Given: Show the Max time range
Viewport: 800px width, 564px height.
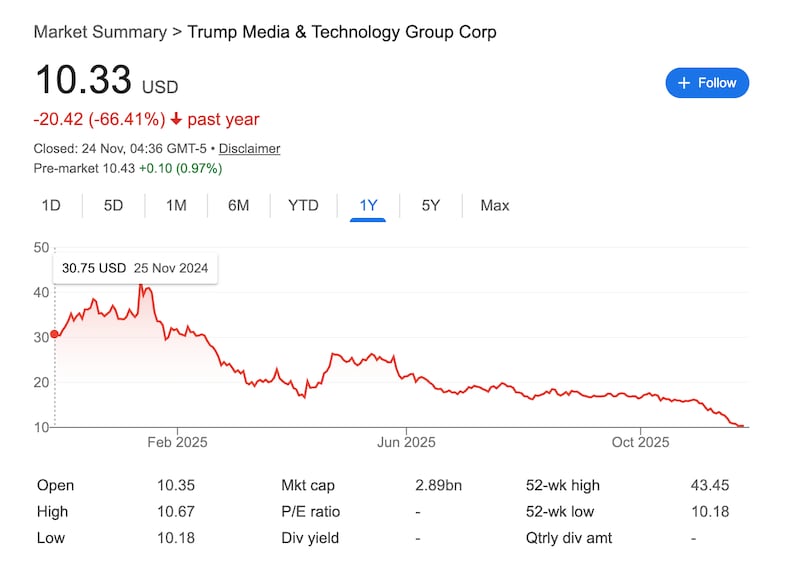Looking at the screenshot, I should [494, 206].
